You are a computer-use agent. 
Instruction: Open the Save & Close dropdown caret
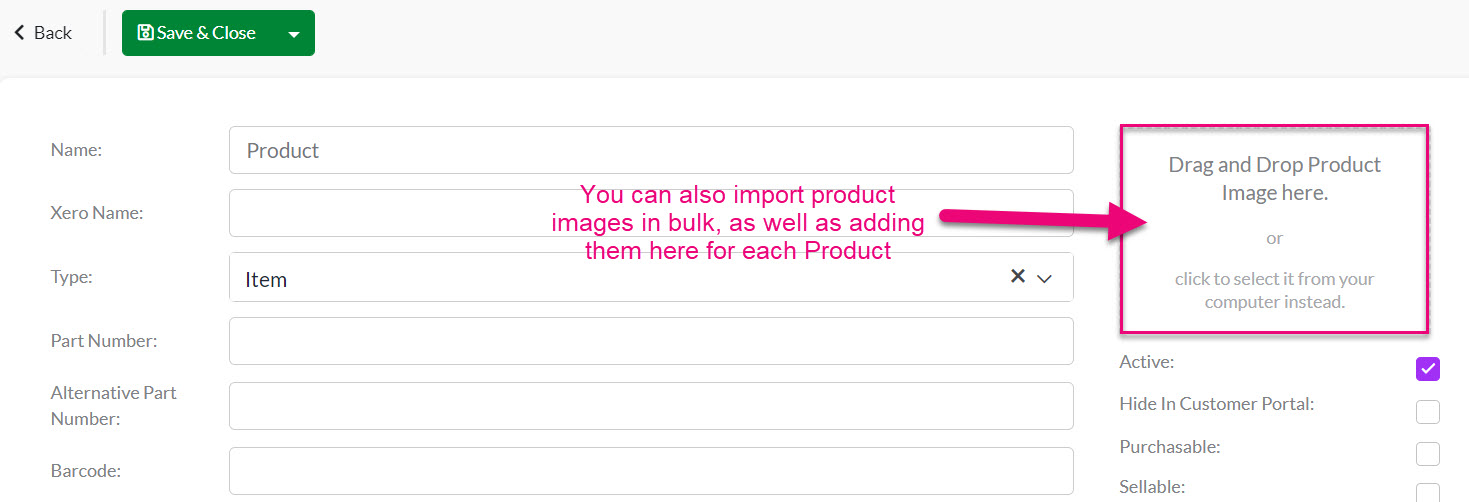tap(293, 34)
